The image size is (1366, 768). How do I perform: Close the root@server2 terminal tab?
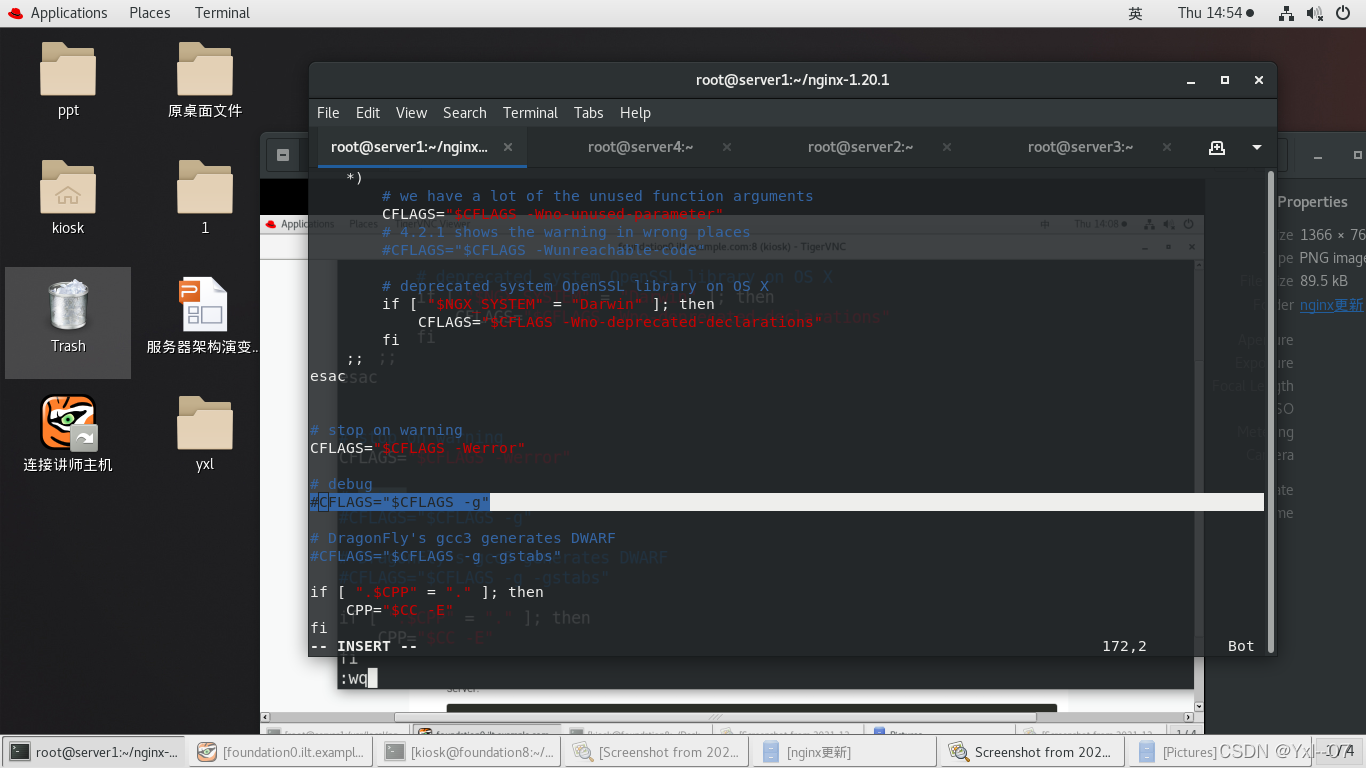(x=947, y=147)
